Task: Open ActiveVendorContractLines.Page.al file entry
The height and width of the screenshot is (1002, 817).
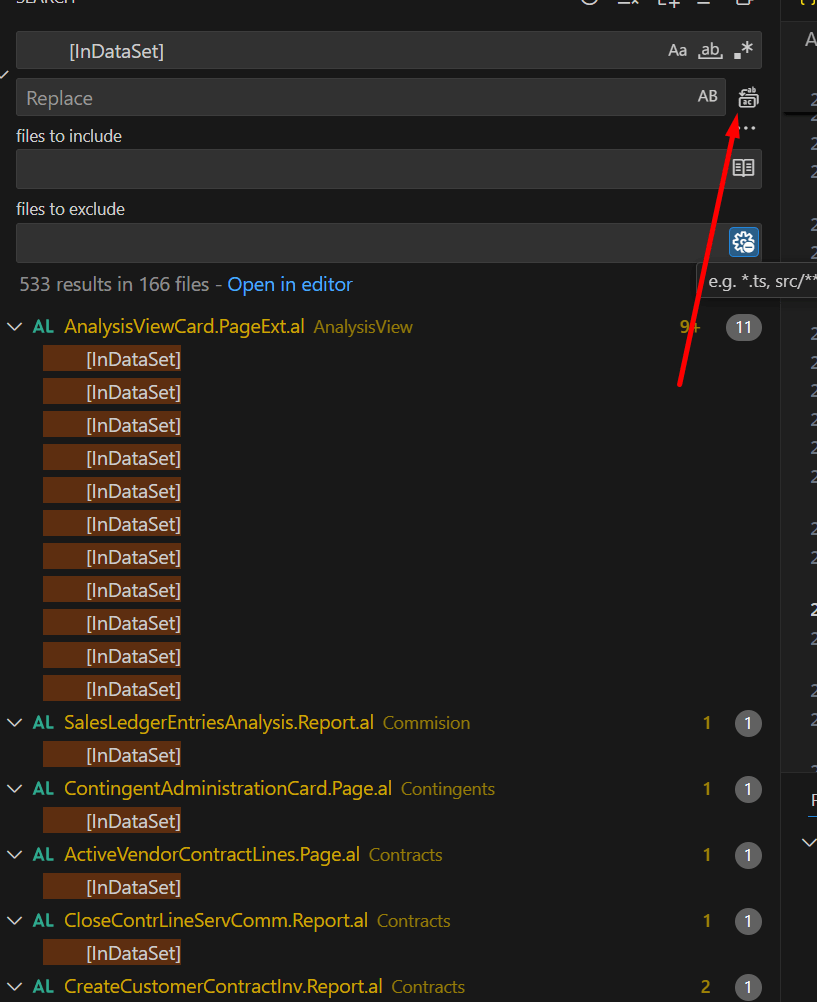Action: coord(211,855)
